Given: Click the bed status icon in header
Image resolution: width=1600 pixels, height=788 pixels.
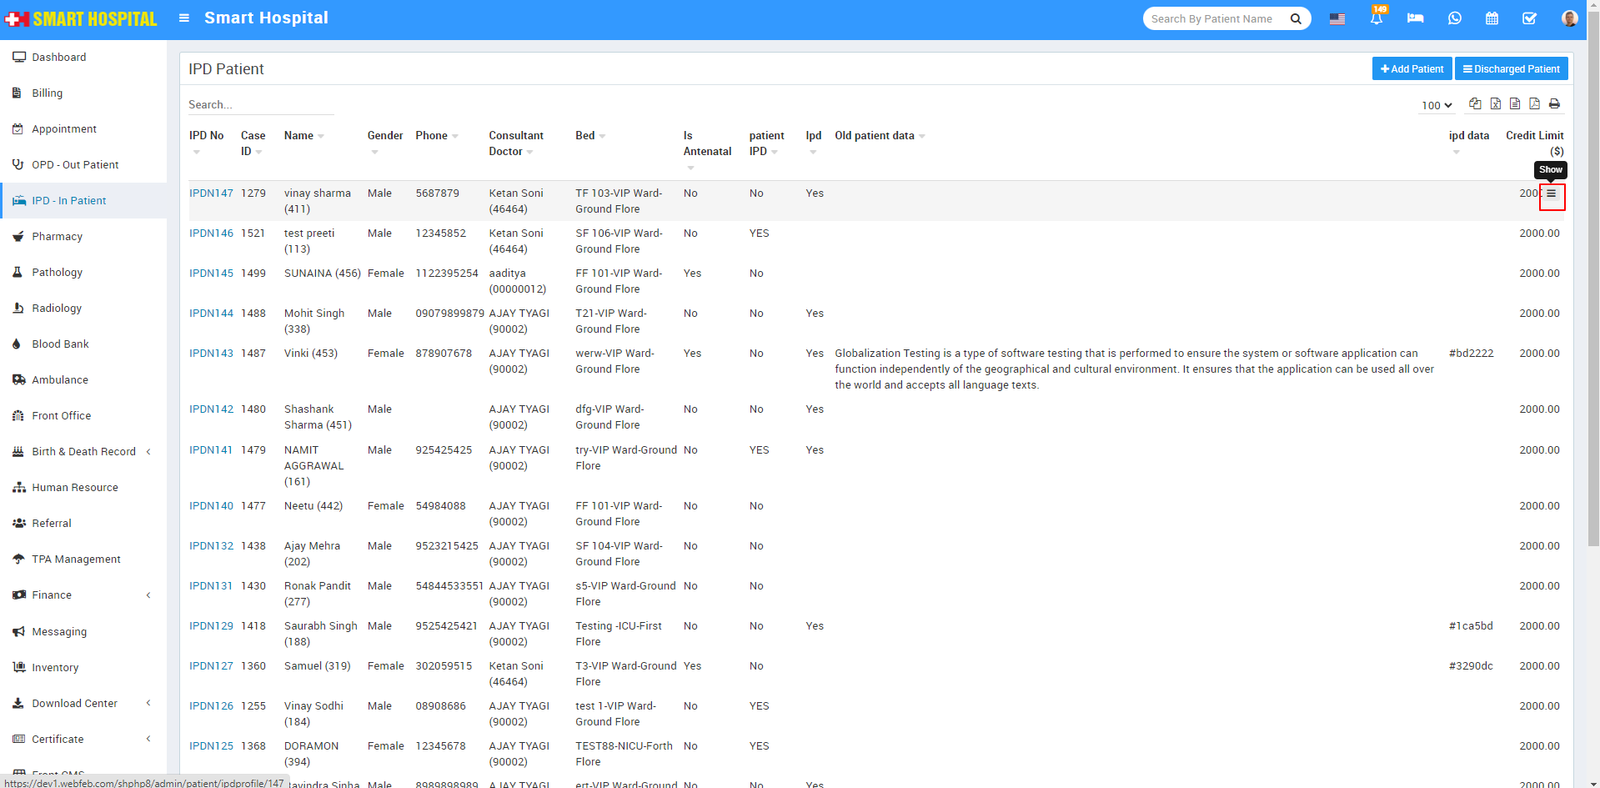Looking at the screenshot, I should 1415,19.
